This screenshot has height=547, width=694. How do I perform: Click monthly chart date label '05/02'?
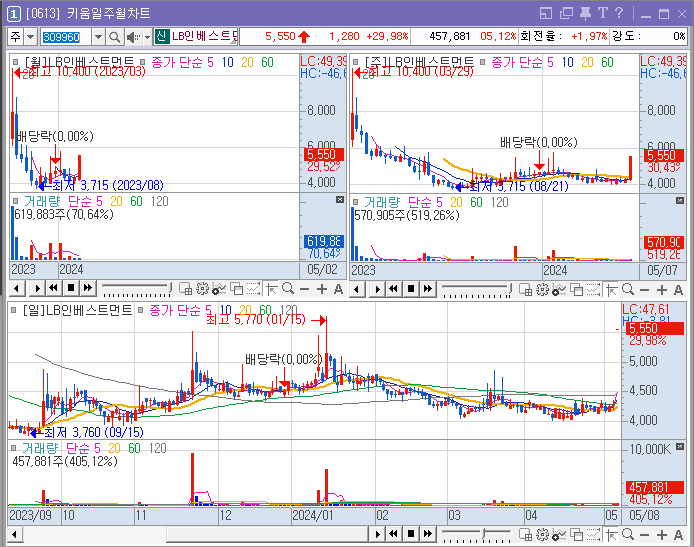click(322, 269)
